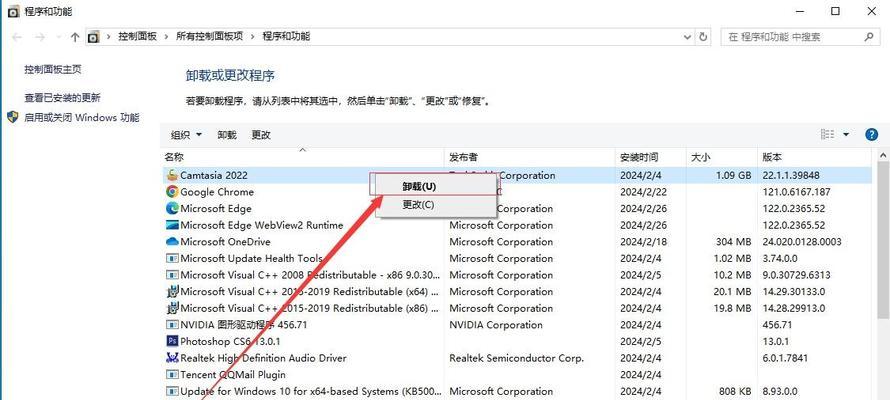Select the Google Chrome row name

217,192
